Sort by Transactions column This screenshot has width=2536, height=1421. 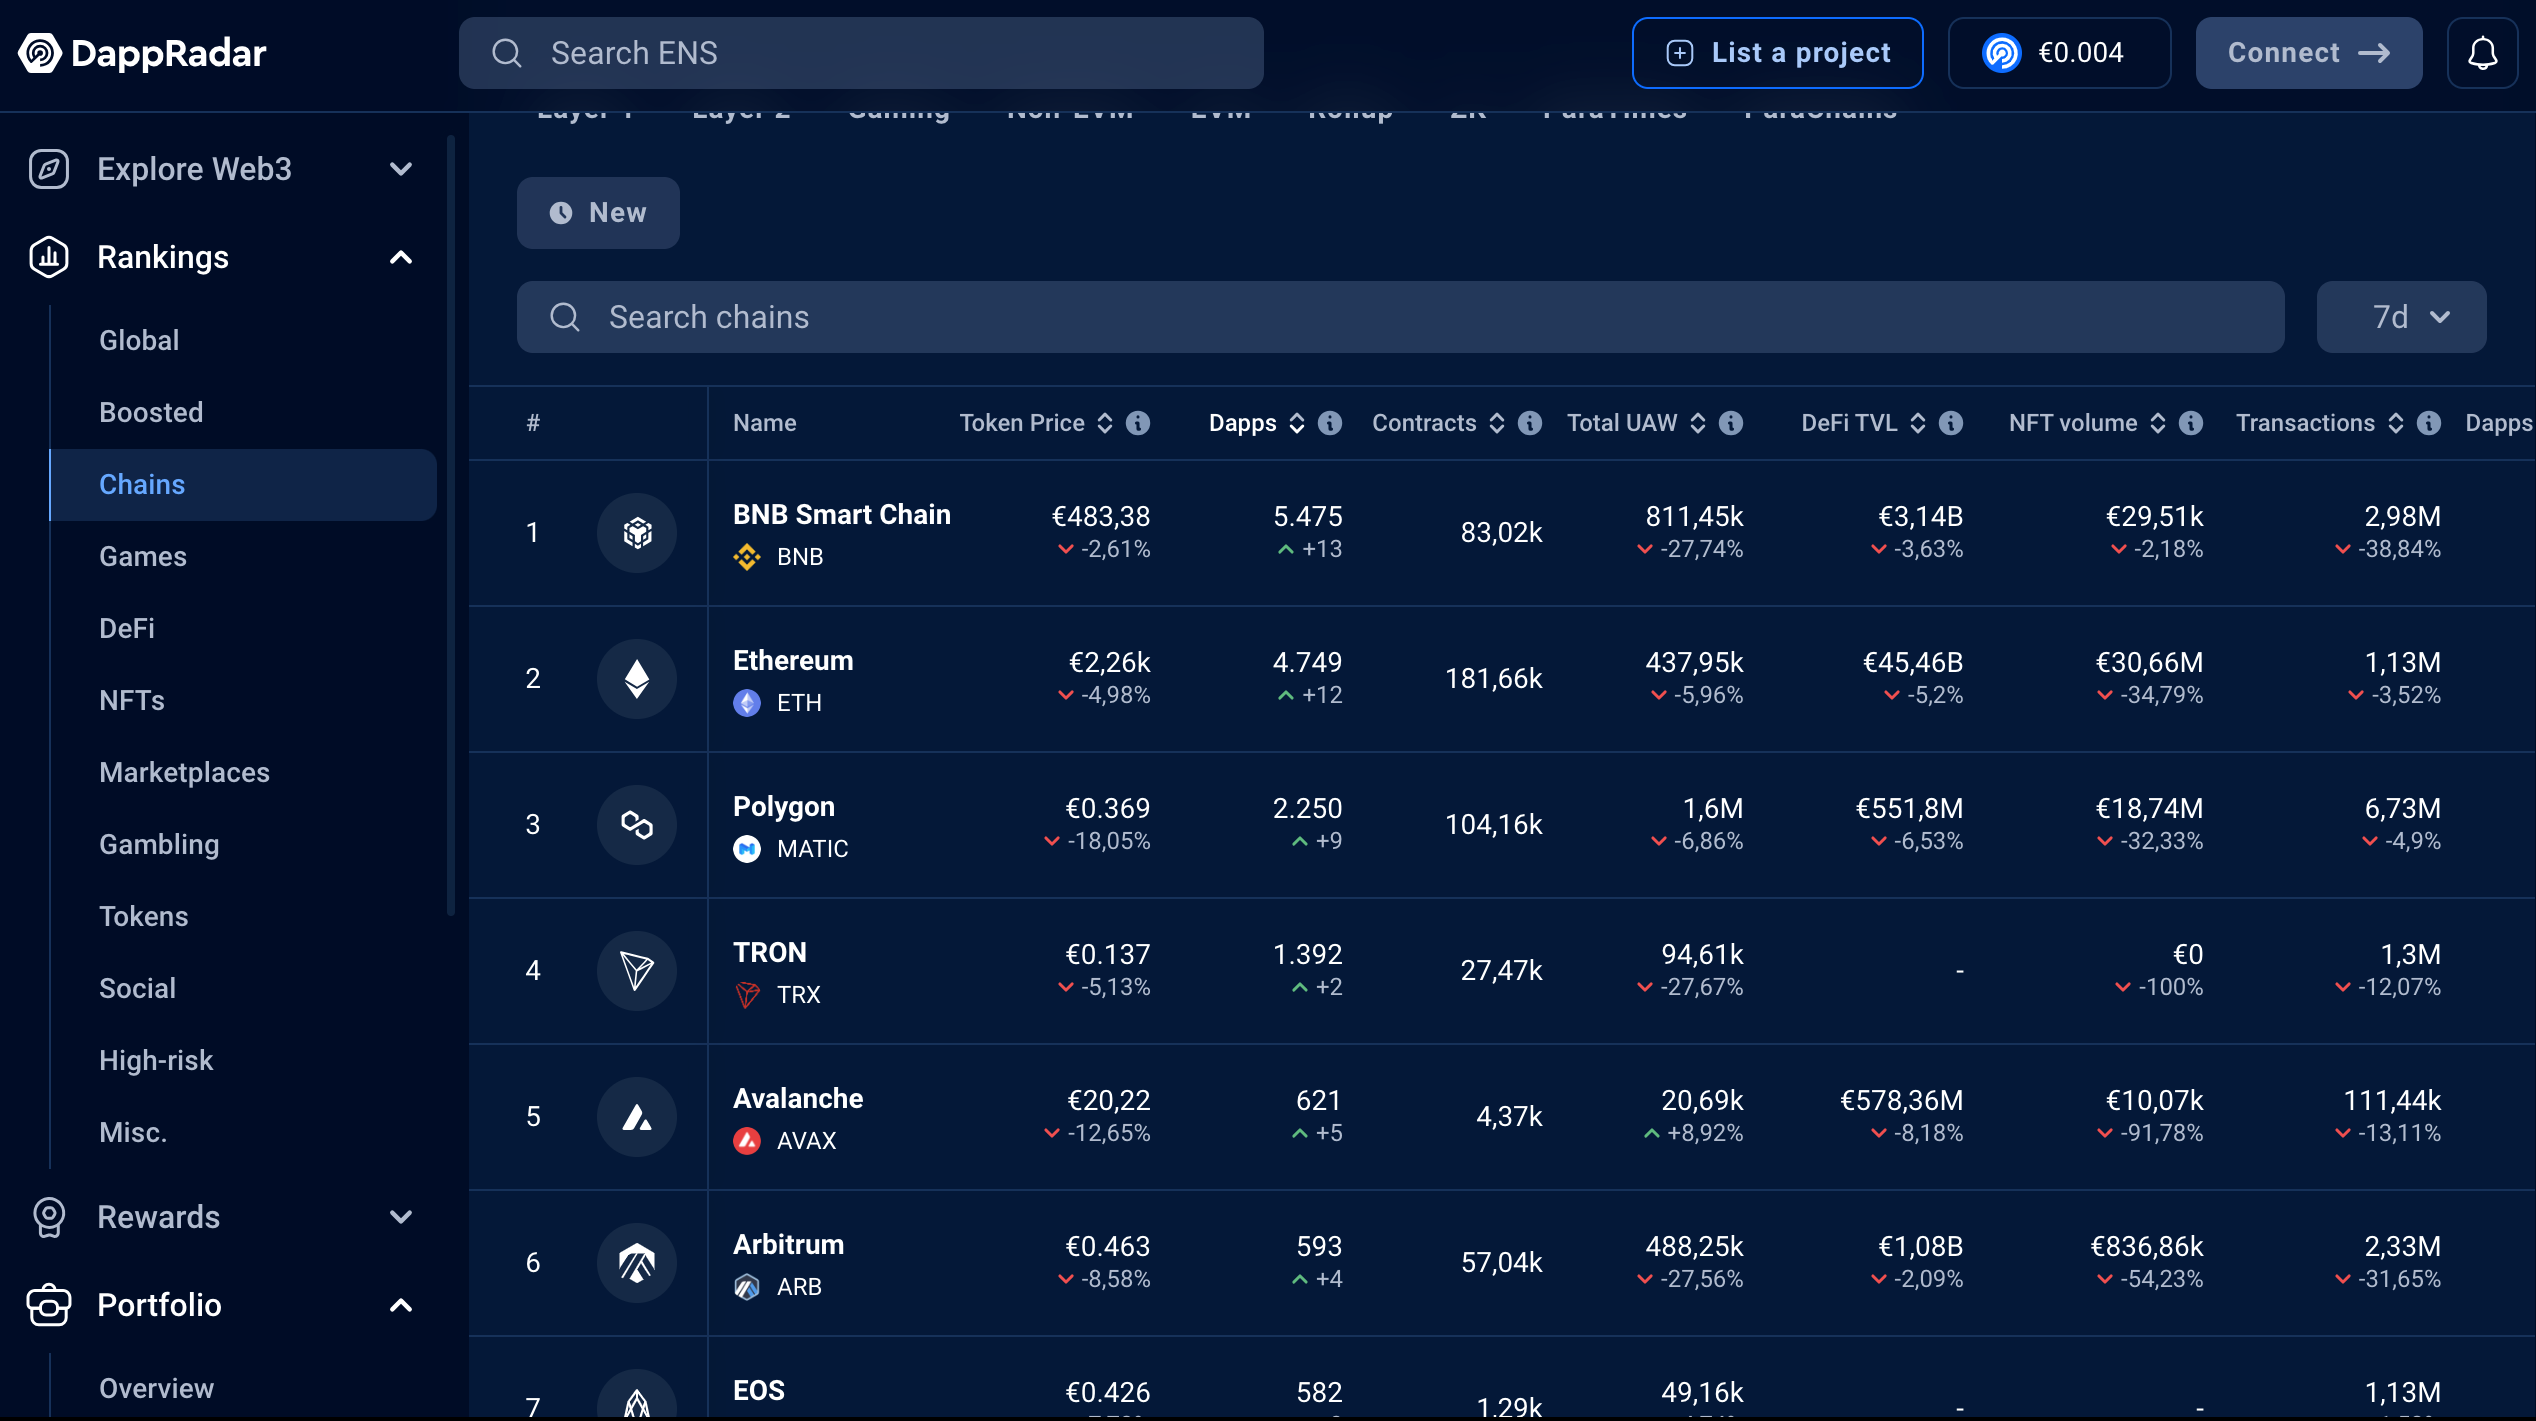pyautogui.click(x=2396, y=423)
